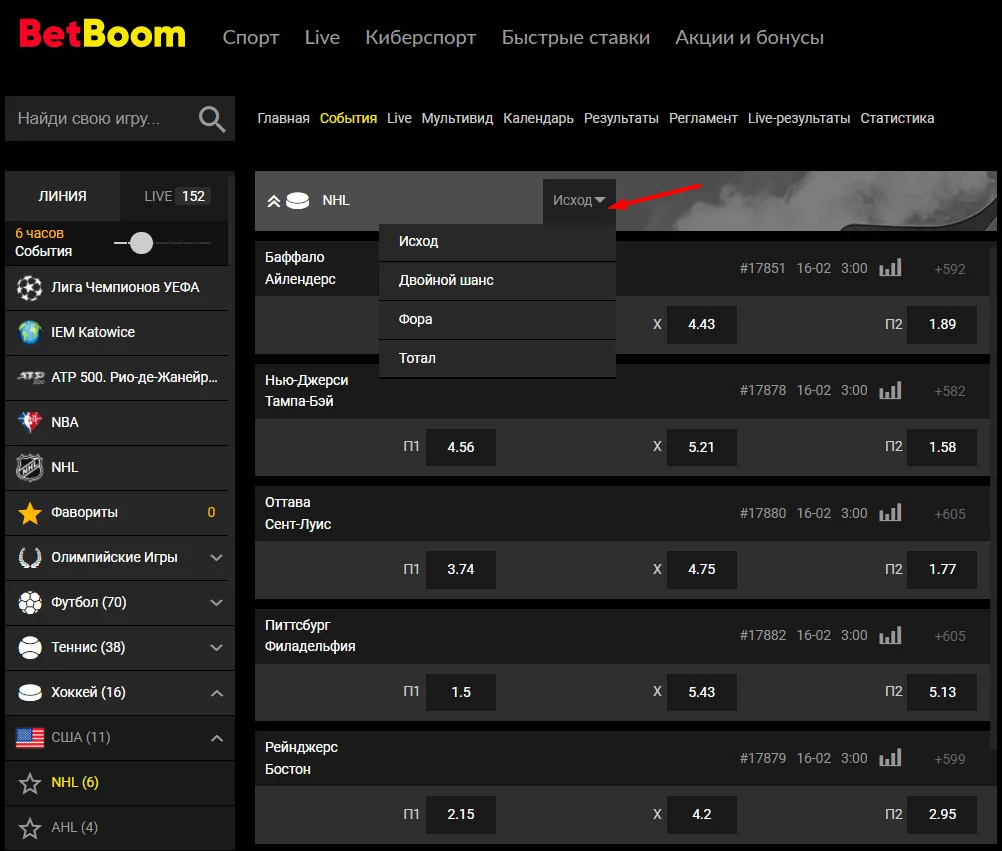Switch to ЛИНИЯ tab

[x=63, y=196]
